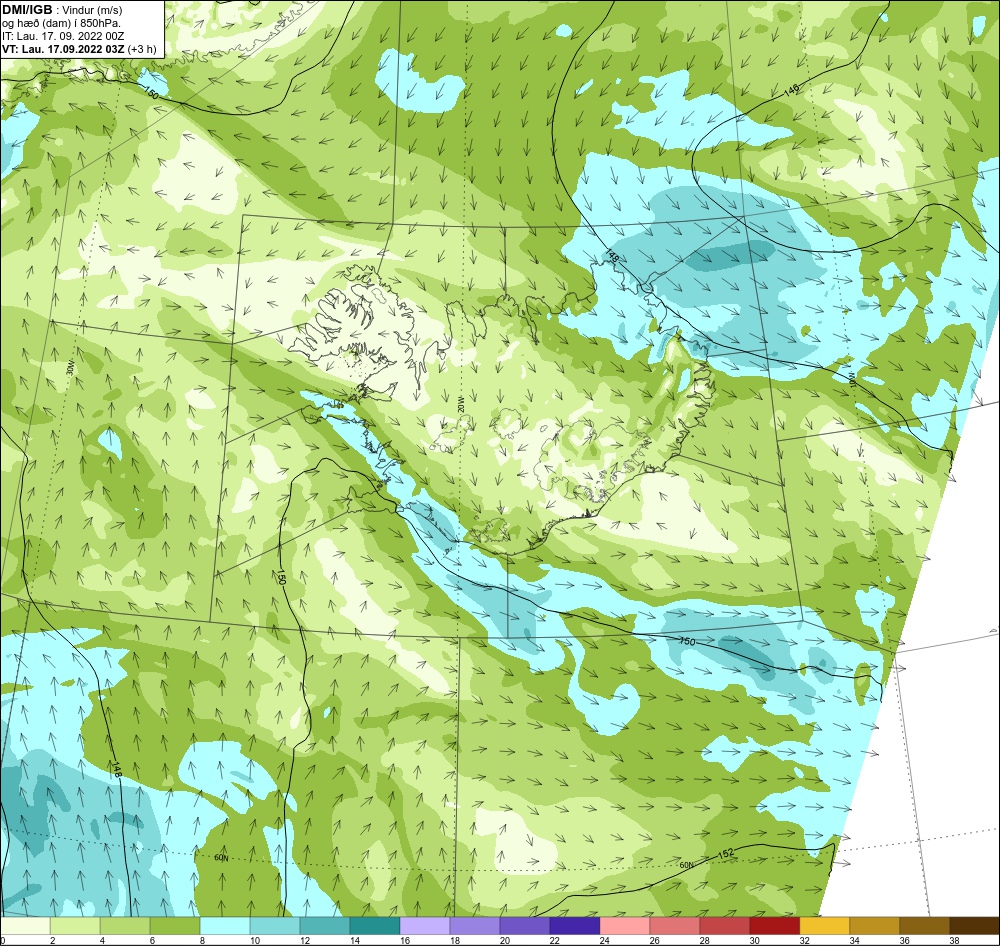Viewport: 1000px width, 946px height.
Task: Select the 'og hæð (dam) í 850hPa.' line
Action: 61,24
